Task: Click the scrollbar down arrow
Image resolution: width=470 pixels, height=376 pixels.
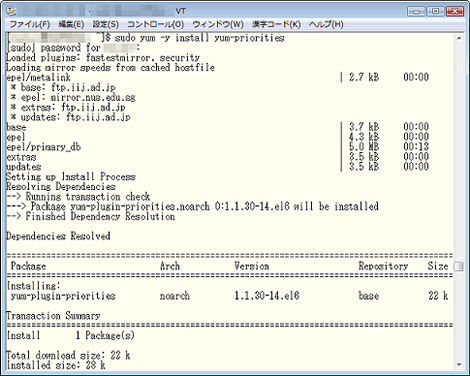Action: coord(459,365)
